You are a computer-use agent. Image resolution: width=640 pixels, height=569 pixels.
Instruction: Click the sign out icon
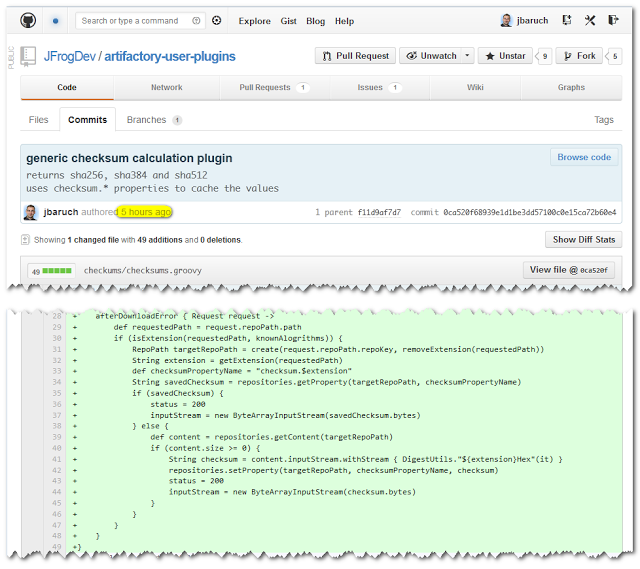click(613, 20)
